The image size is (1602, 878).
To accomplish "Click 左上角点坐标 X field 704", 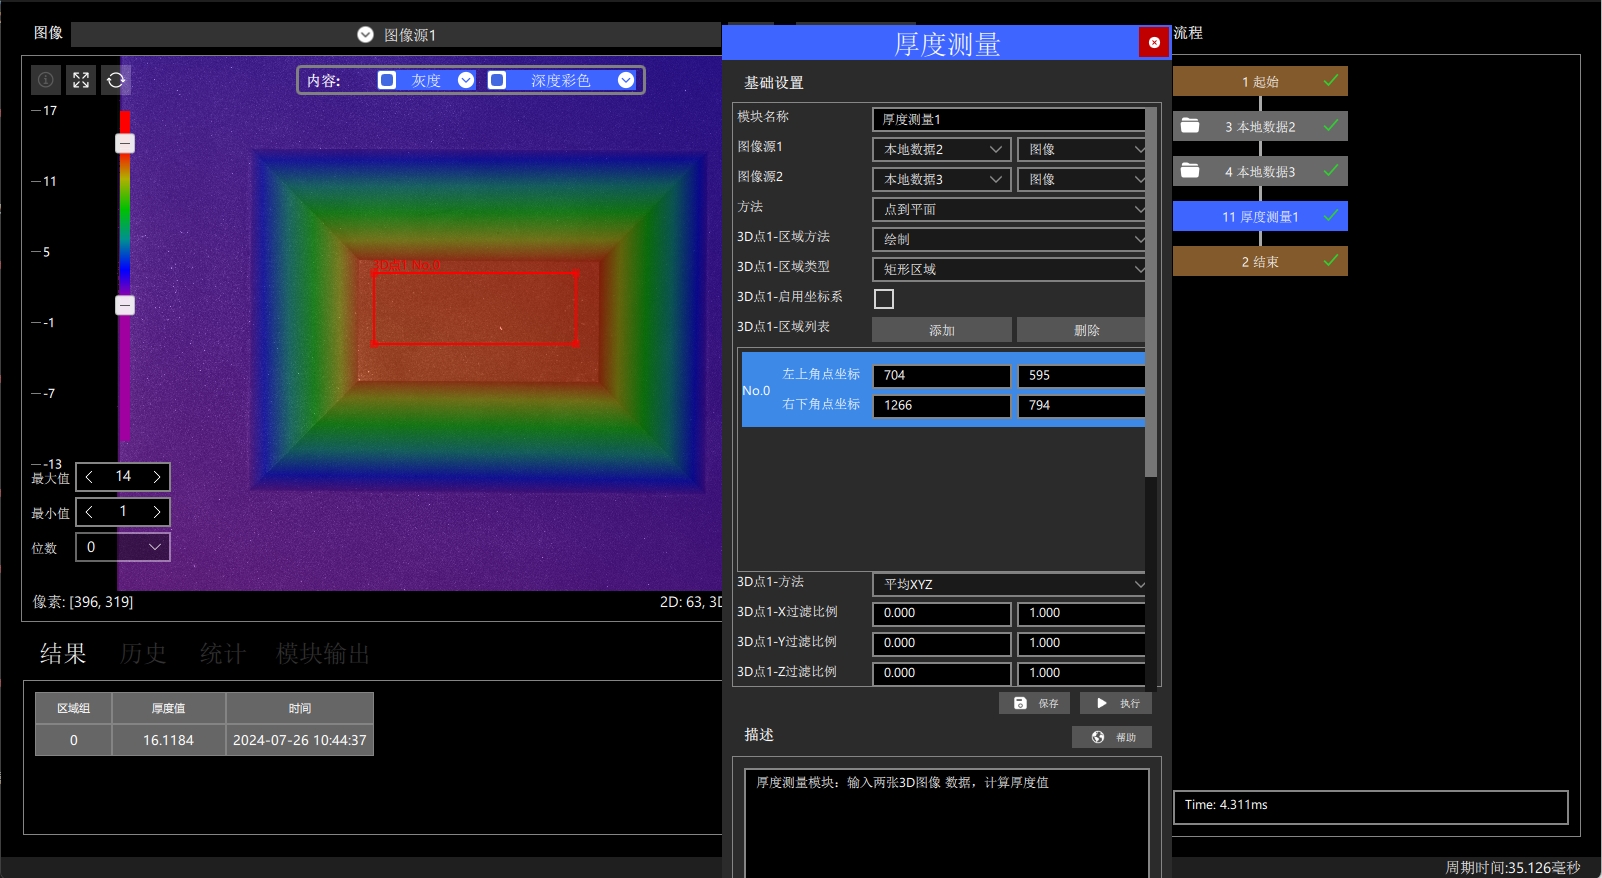I will (x=942, y=376).
